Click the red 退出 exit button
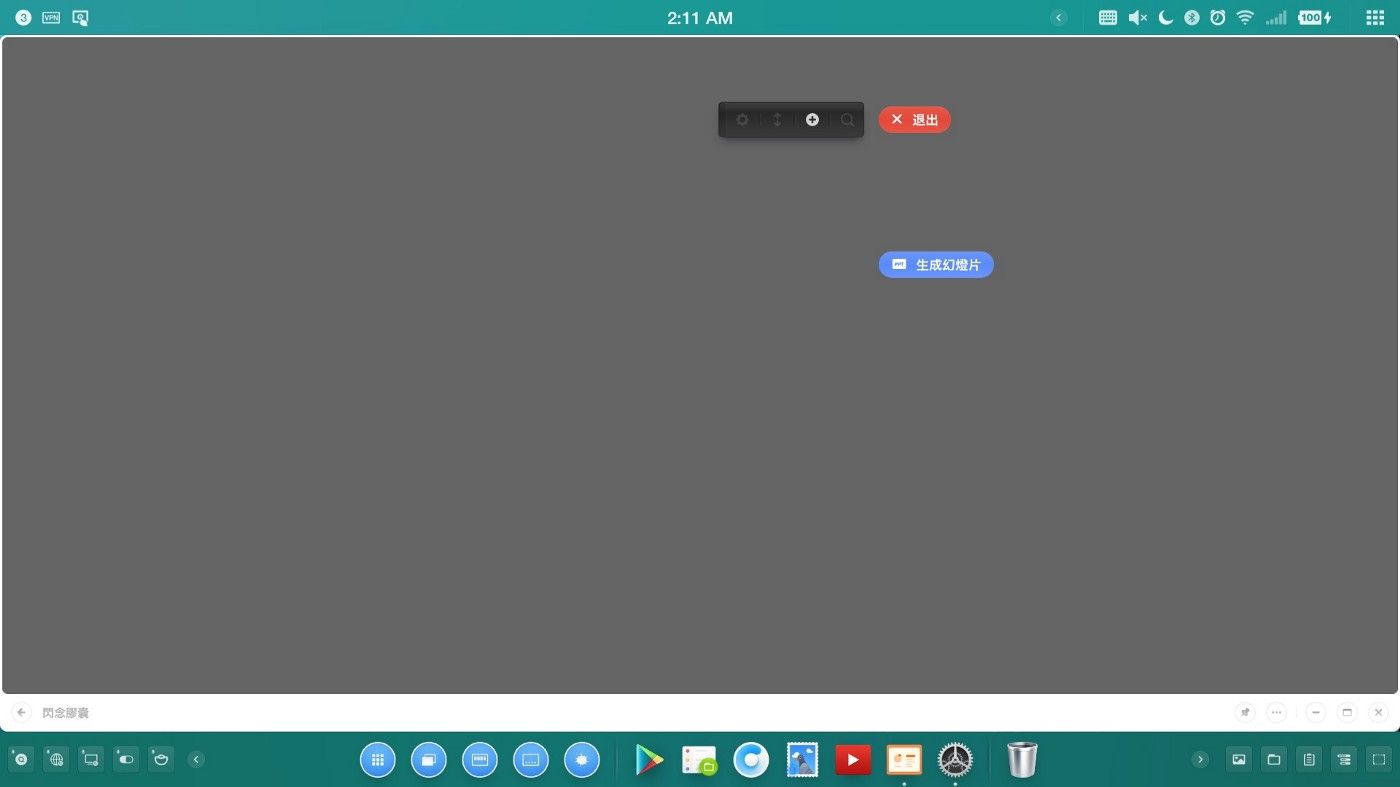 tap(914, 120)
